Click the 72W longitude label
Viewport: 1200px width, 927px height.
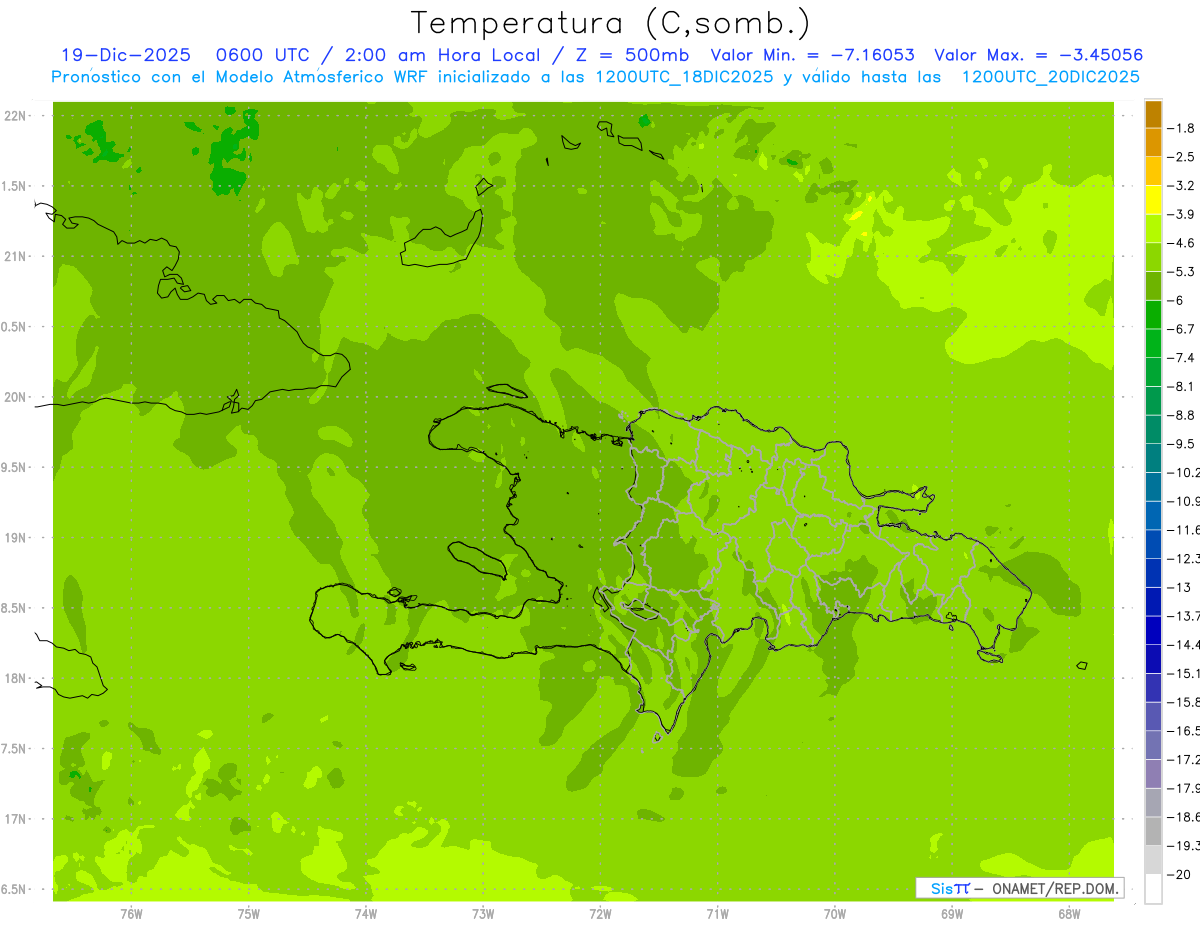[600, 914]
